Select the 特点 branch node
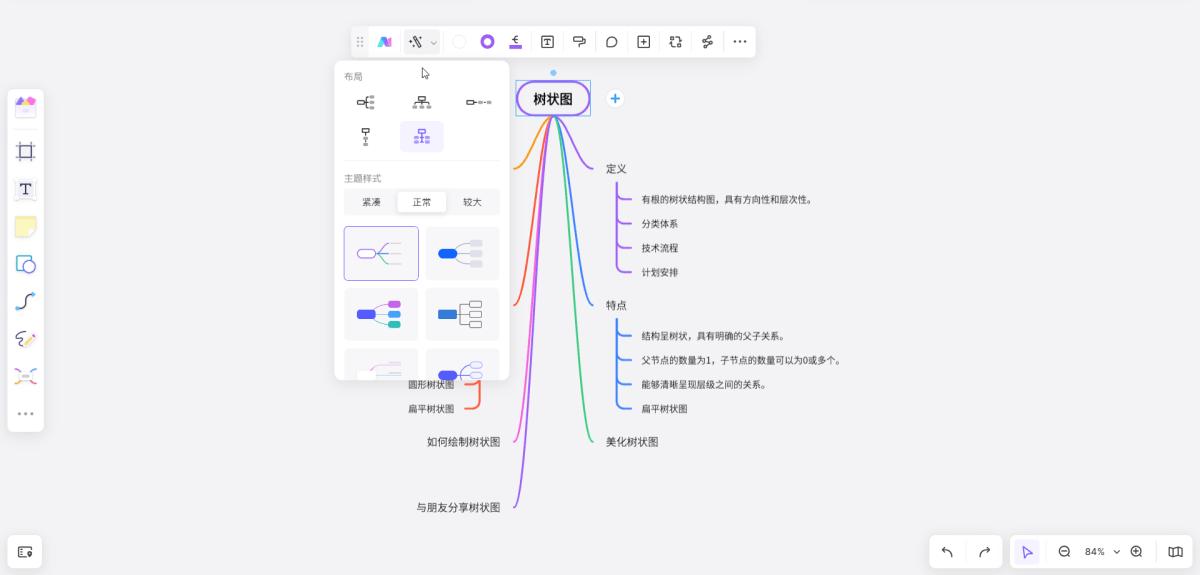This screenshot has width=1200, height=575. (x=616, y=305)
